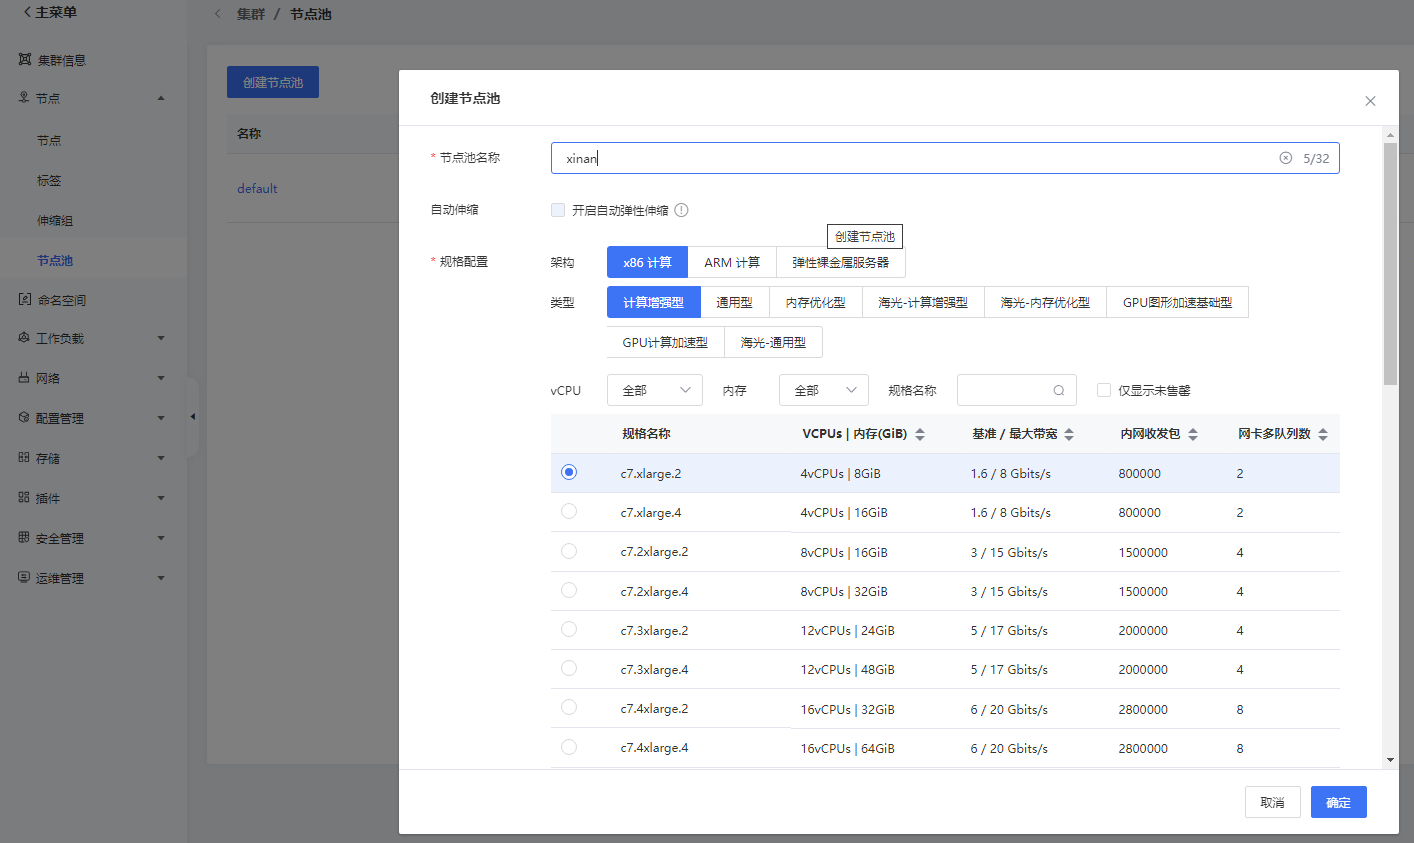
Task: Select the c7.3xlarge.4 radio button
Action: coord(569,668)
